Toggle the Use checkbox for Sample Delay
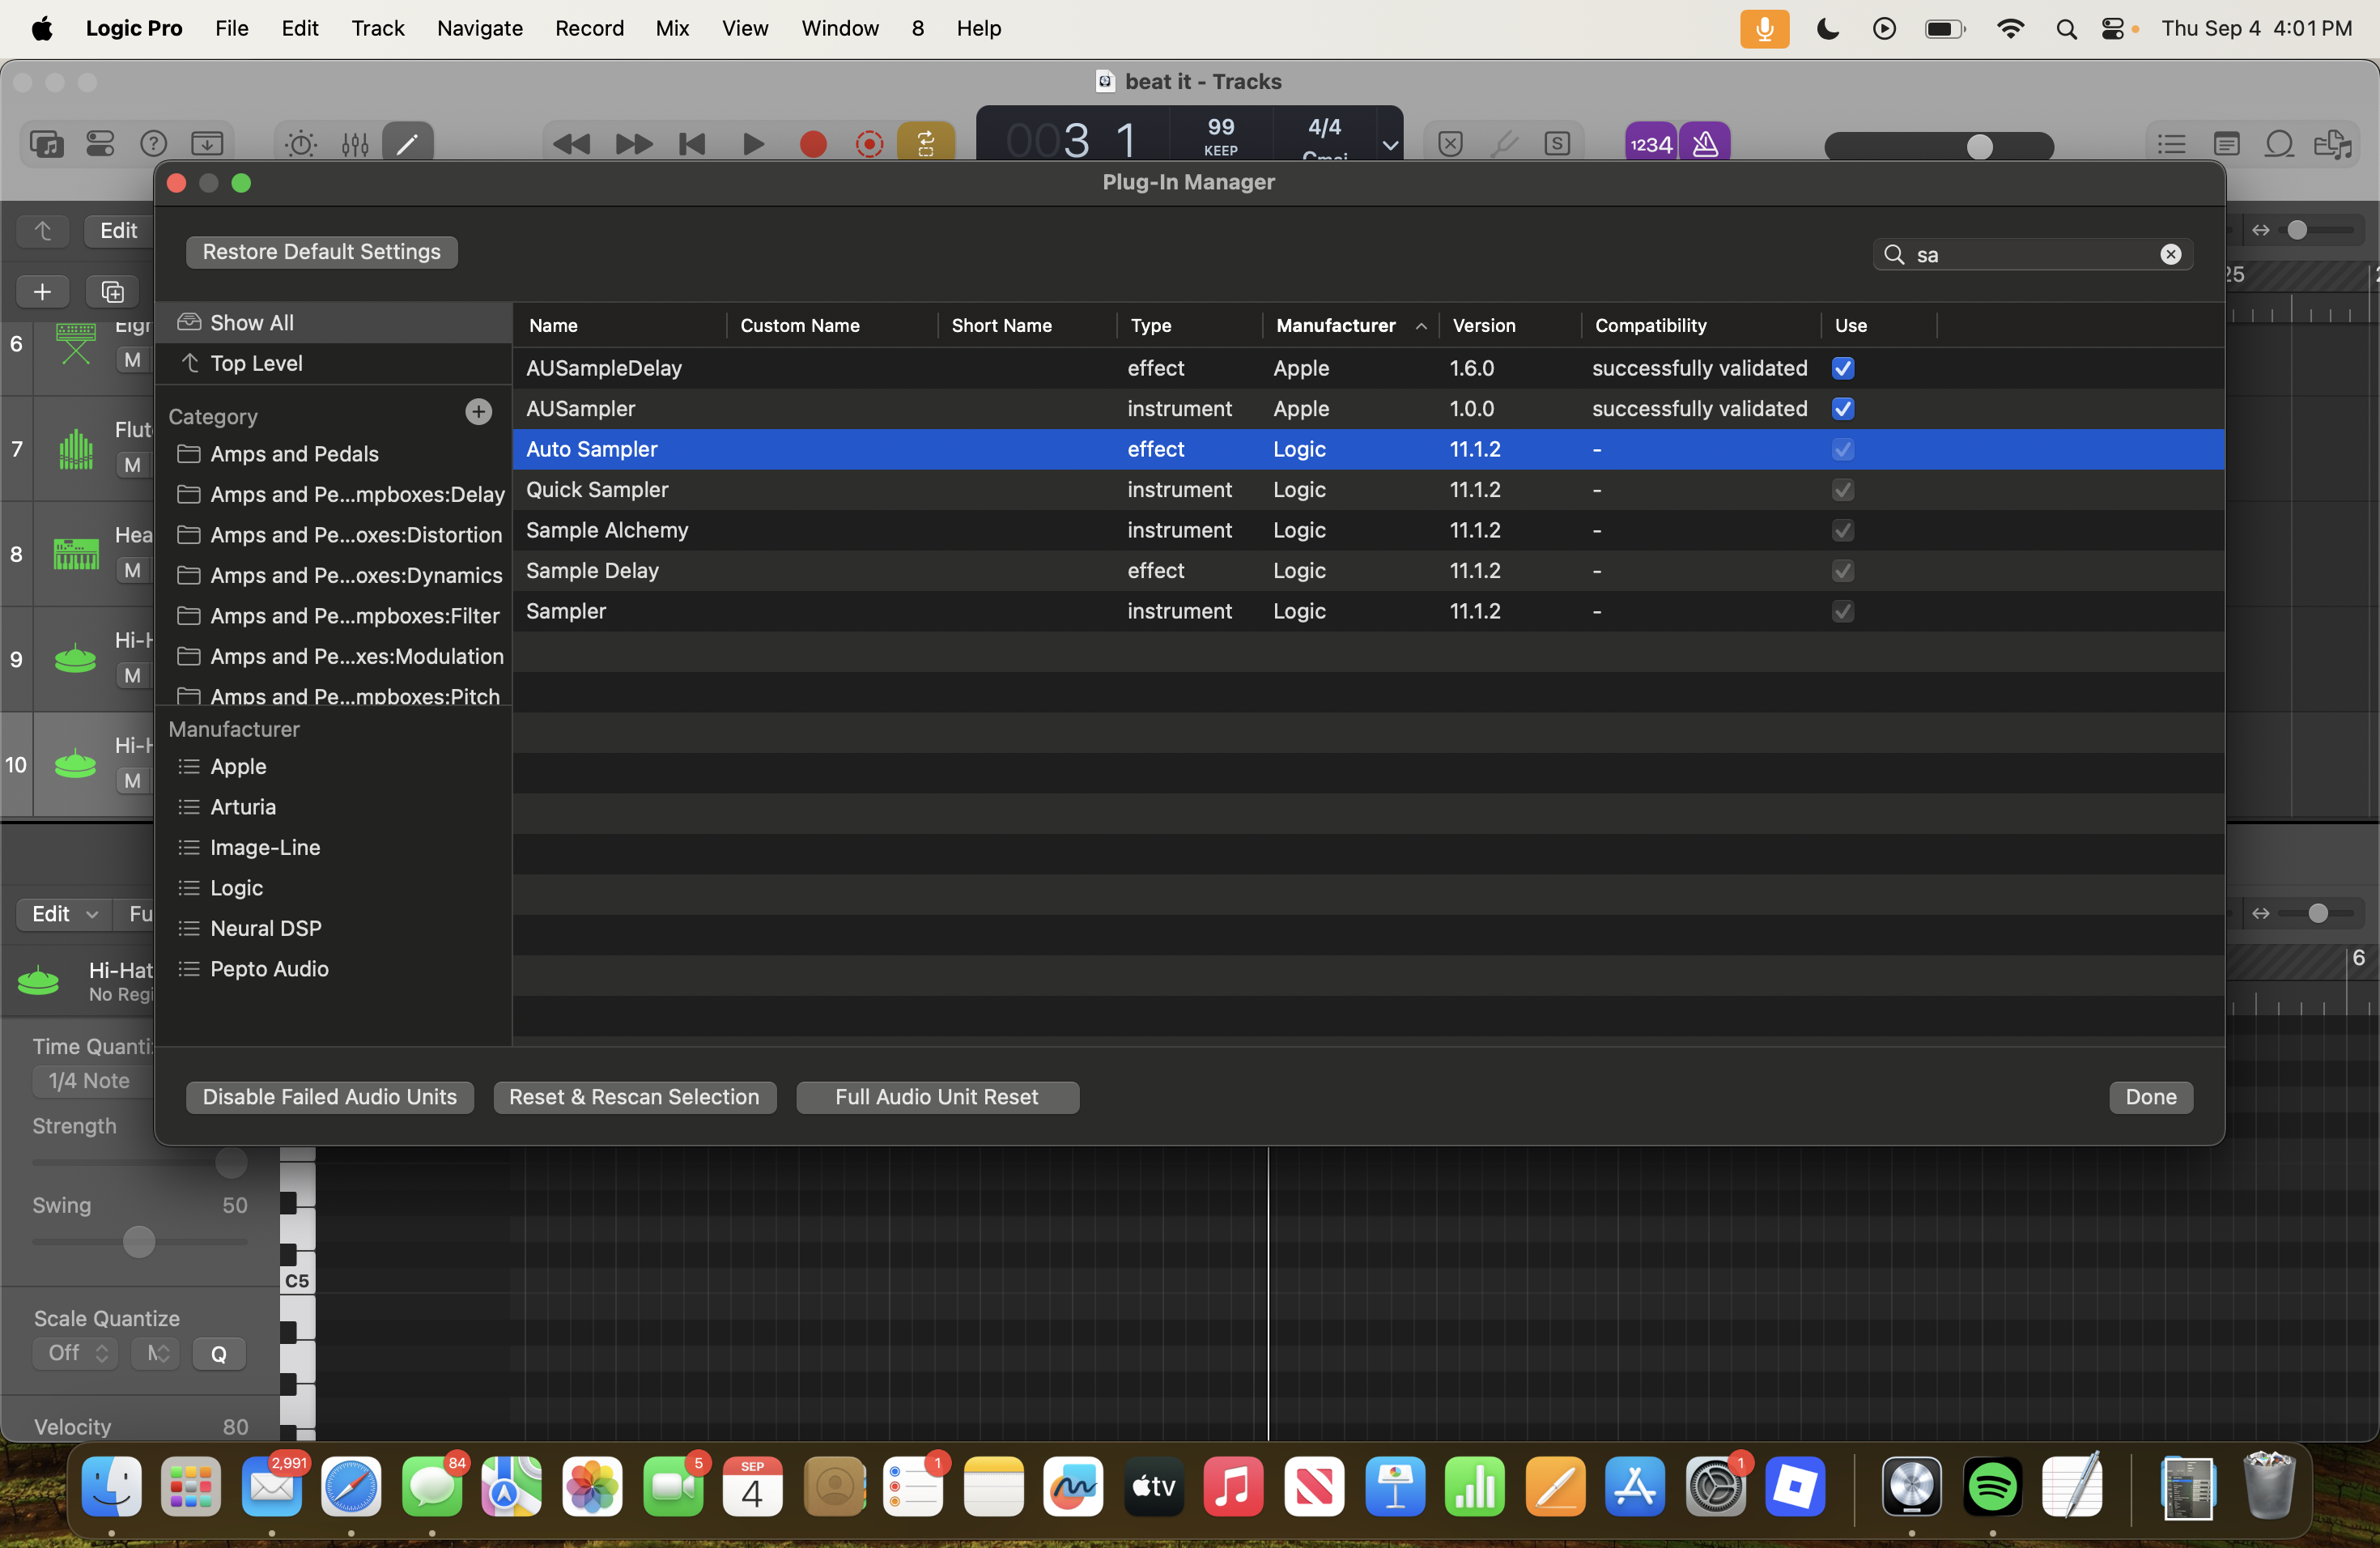 tap(1843, 571)
